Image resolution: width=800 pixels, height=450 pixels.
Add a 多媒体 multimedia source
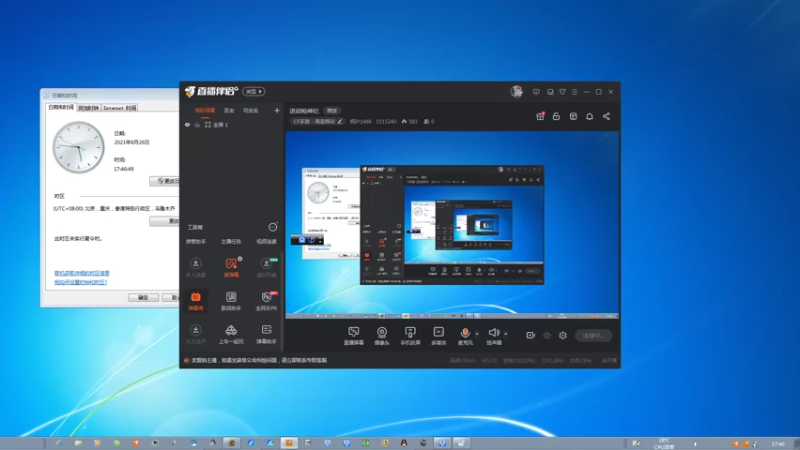pyautogui.click(x=439, y=336)
